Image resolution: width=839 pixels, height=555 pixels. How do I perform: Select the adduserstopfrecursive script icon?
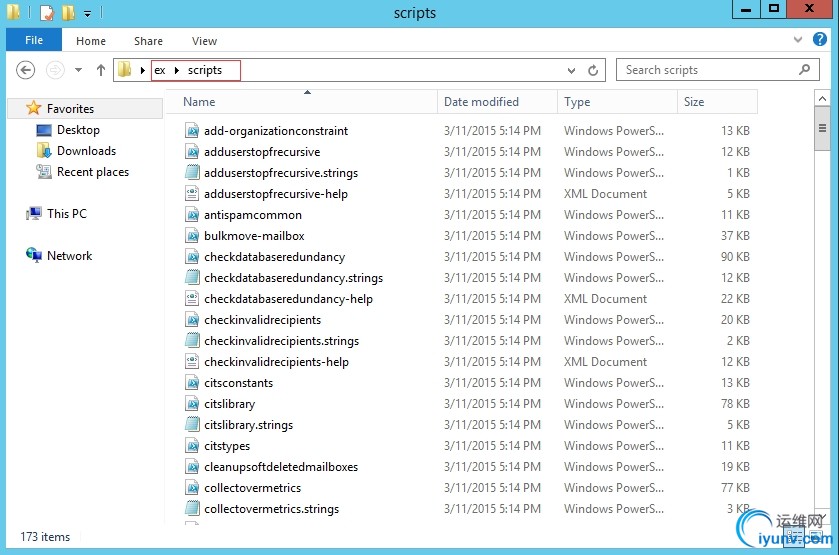192,151
